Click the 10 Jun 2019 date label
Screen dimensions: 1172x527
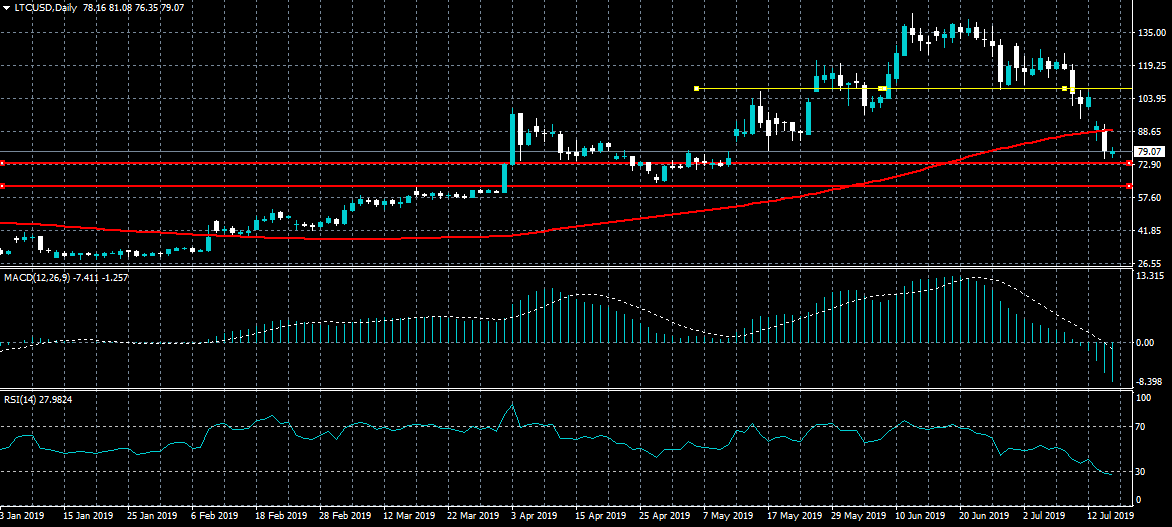921,516
